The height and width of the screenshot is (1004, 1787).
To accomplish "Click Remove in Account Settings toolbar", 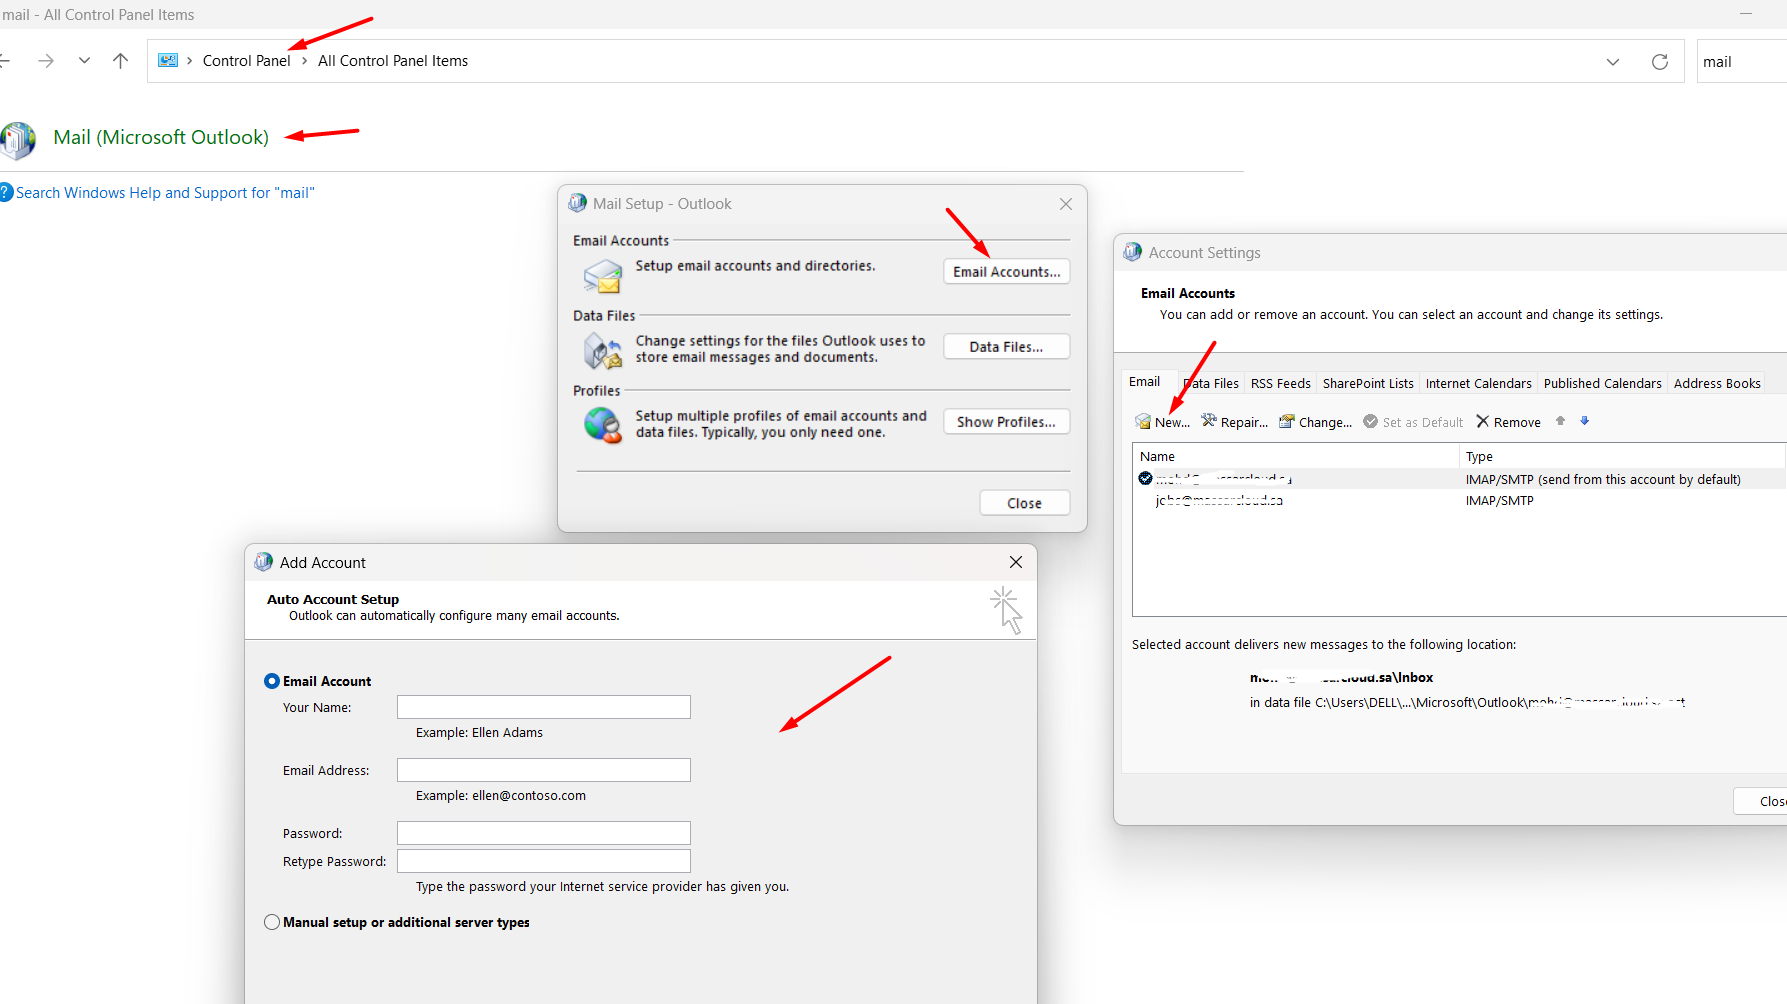I will pyautogui.click(x=1509, y=422).
